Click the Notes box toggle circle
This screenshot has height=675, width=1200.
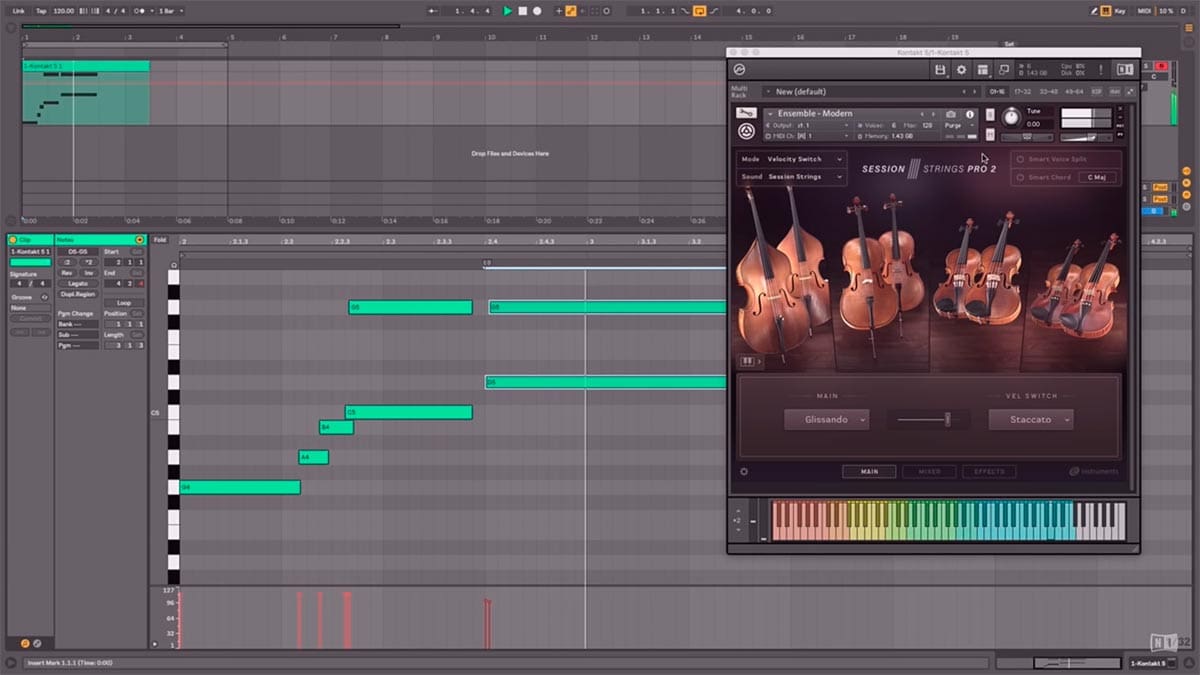(138, 240)
